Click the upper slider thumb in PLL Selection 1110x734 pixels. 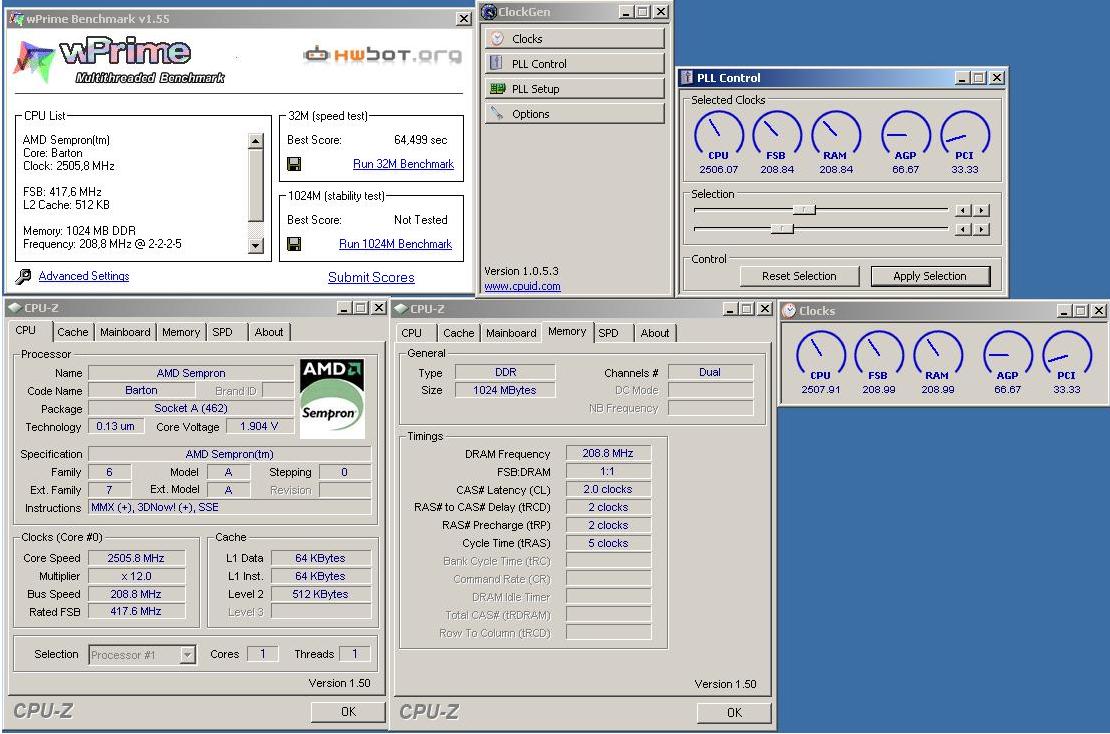(805, 210)
